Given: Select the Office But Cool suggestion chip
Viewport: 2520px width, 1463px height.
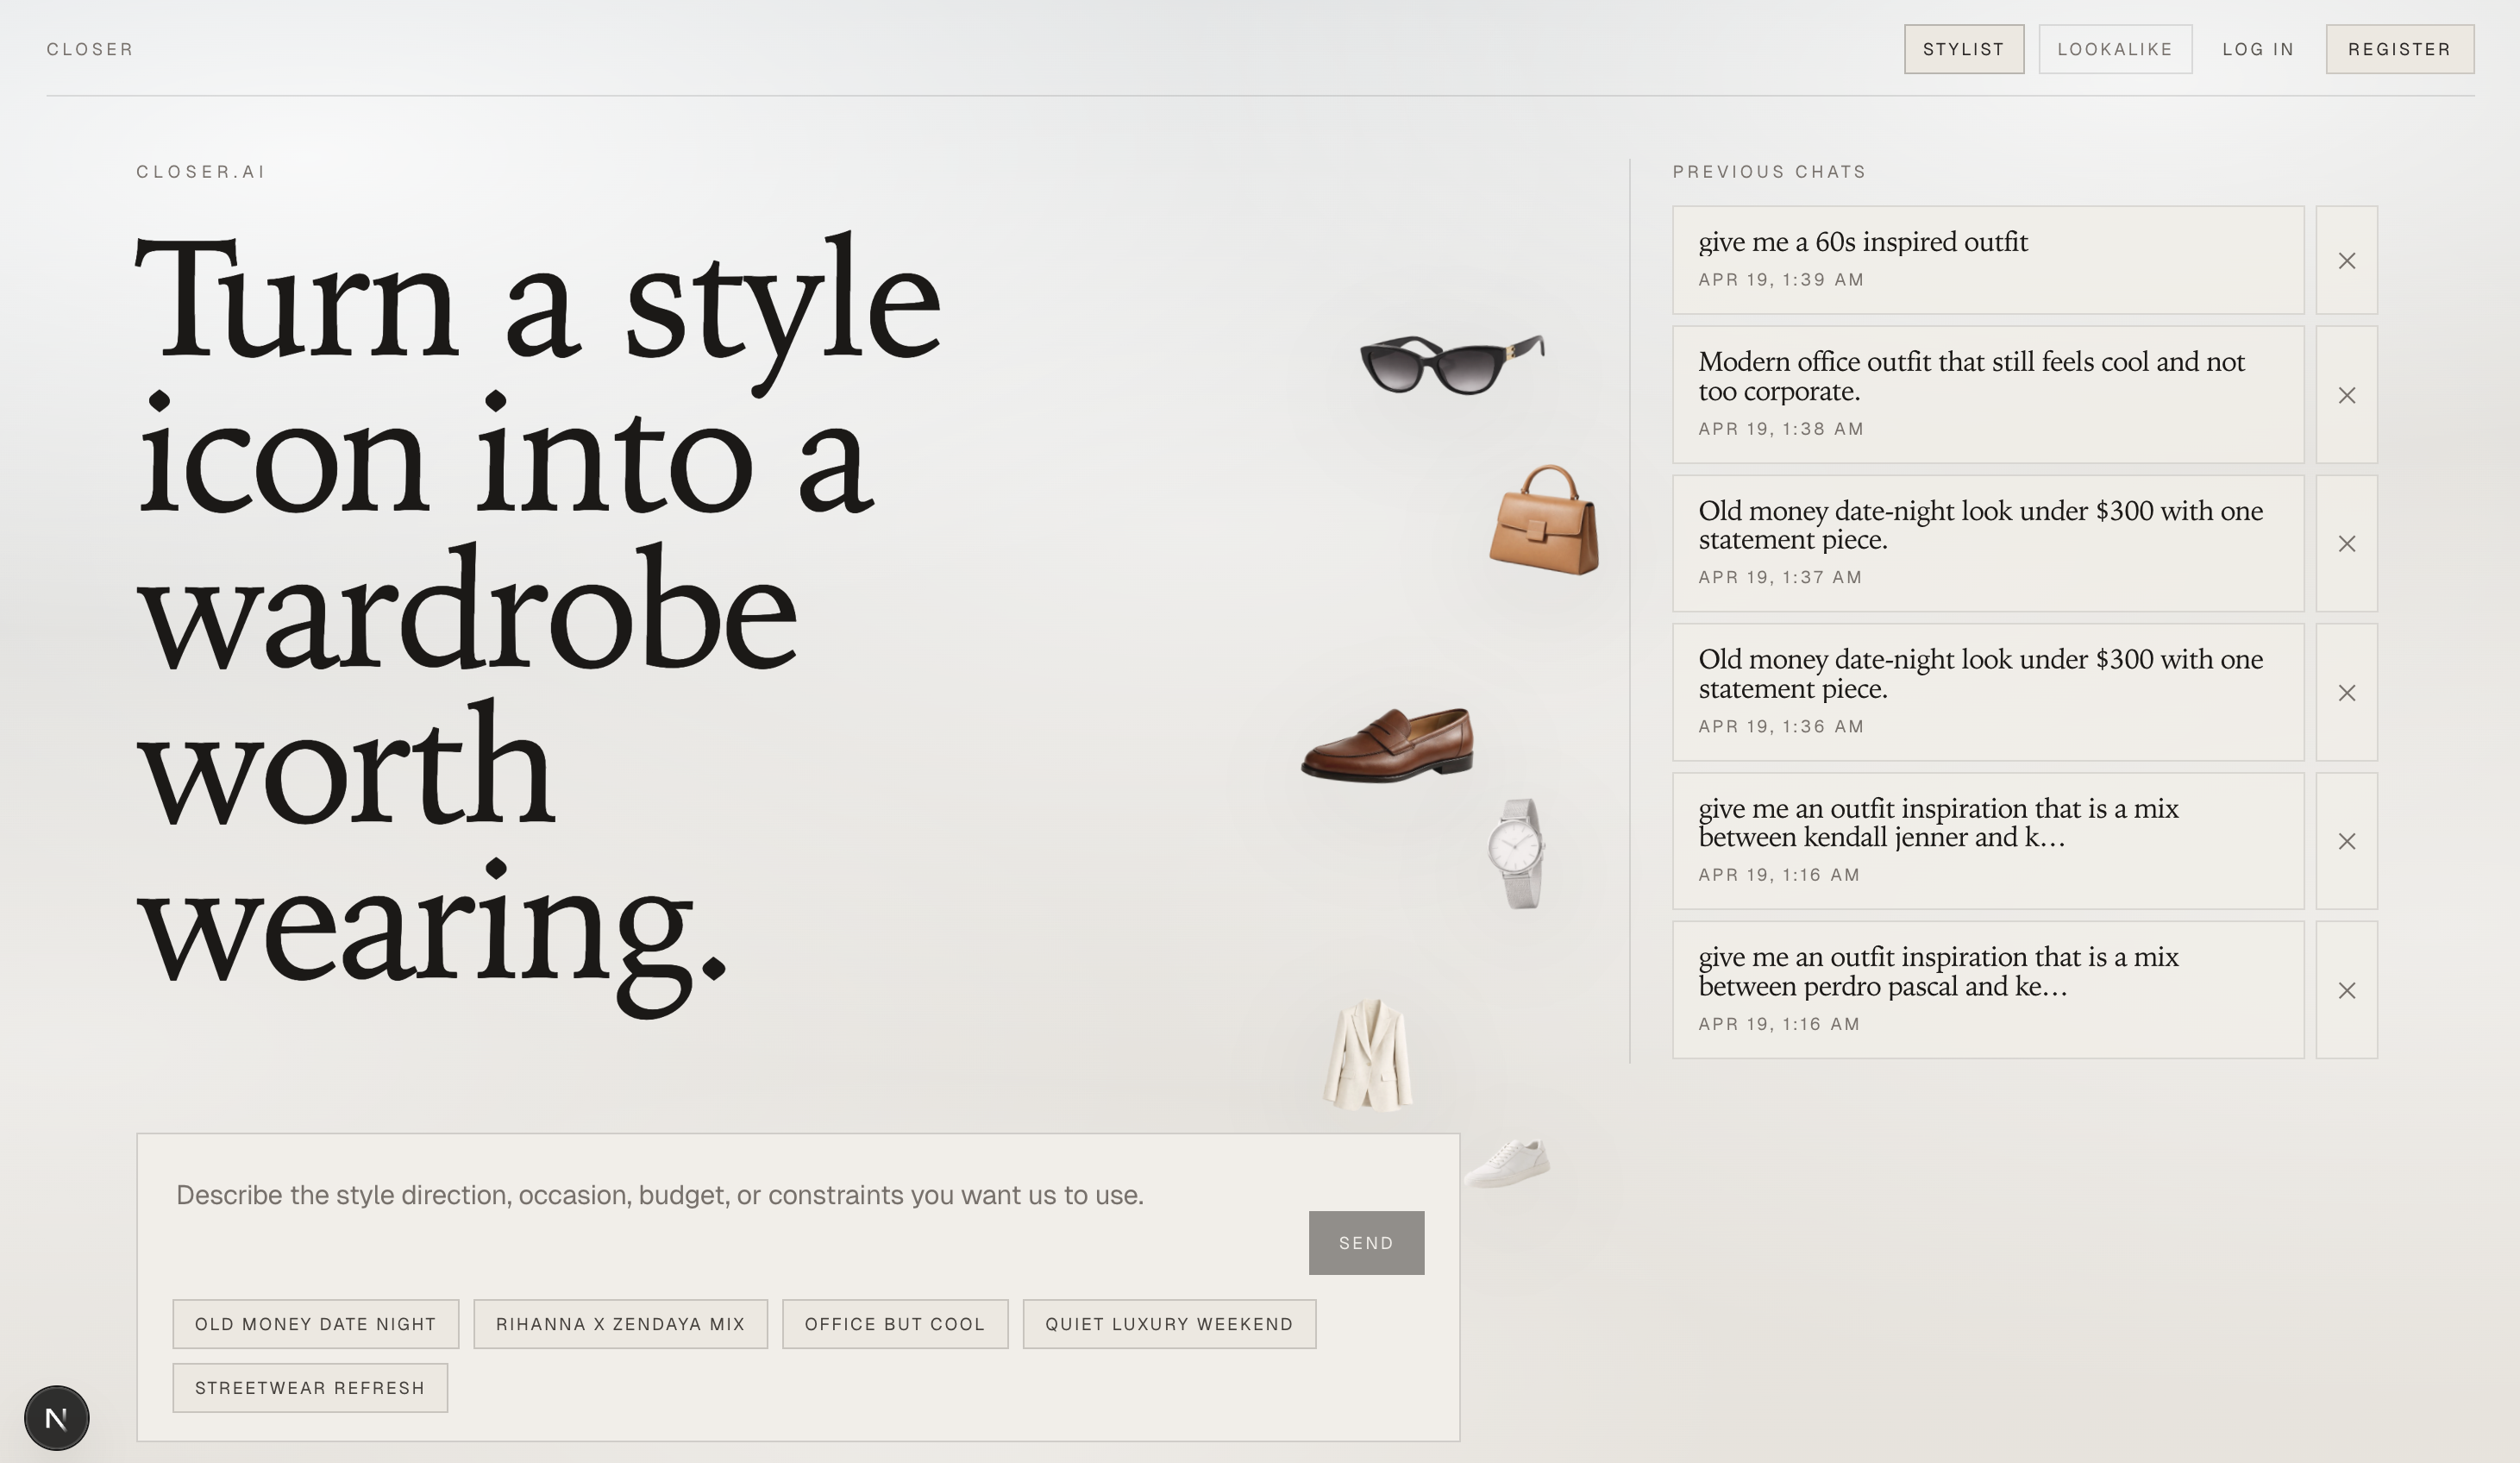Looking at the screenshot, I should (x=894, y=1324).
